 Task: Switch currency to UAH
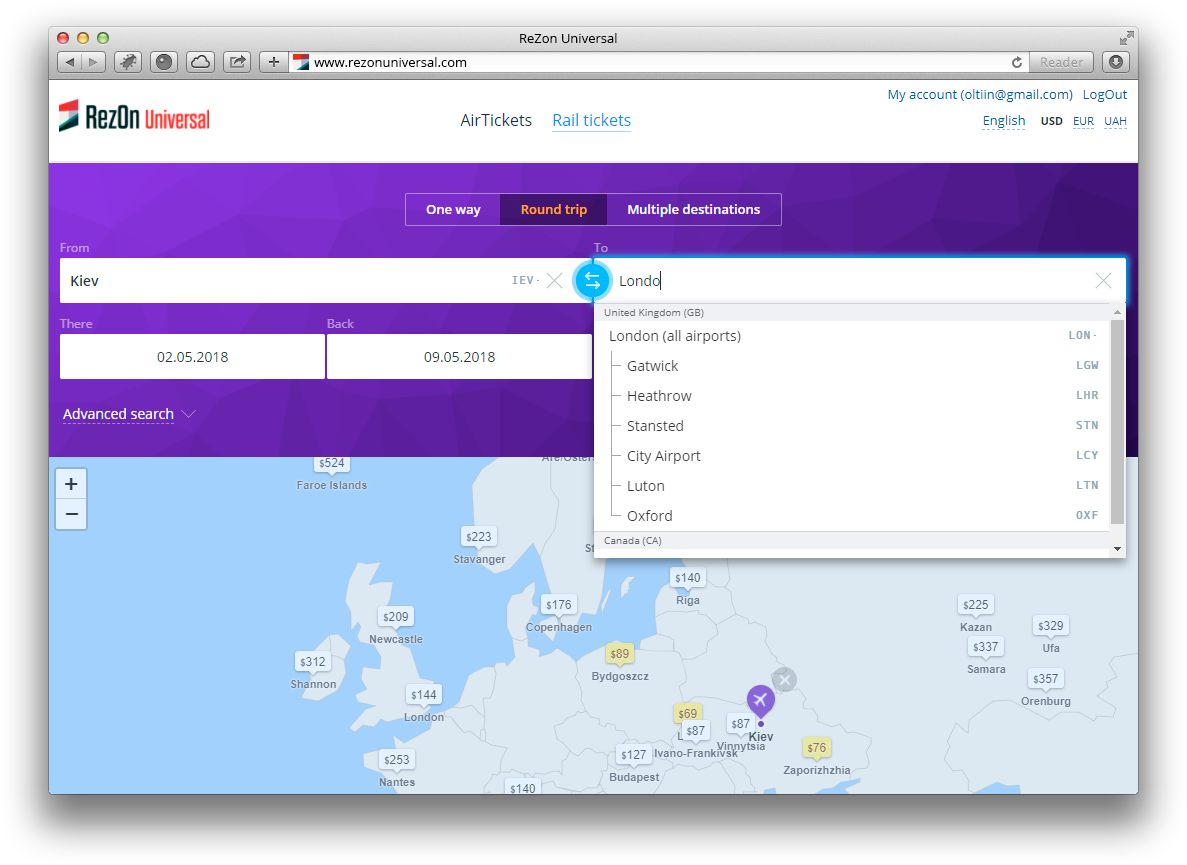click(x=1115, y=121)
